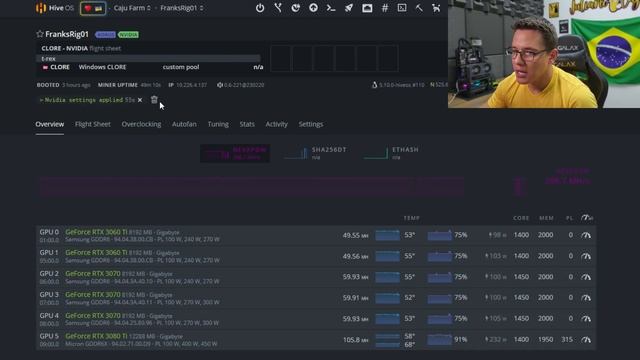Screen dimensions: 640x360
Task: Click the blue tag badge beside NVIDIA
Action: click(x=105, y=35)
